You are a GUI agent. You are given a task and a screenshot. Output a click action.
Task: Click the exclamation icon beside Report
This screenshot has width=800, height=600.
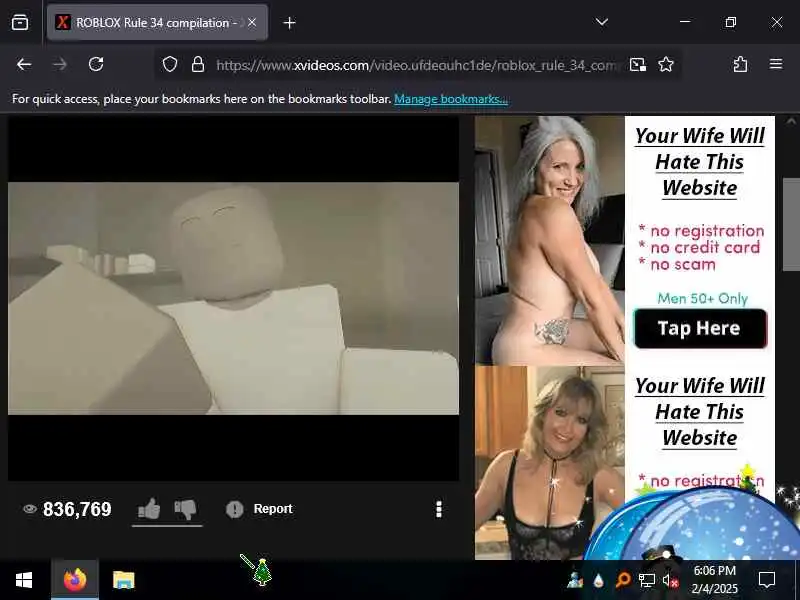tap(235, 509)
